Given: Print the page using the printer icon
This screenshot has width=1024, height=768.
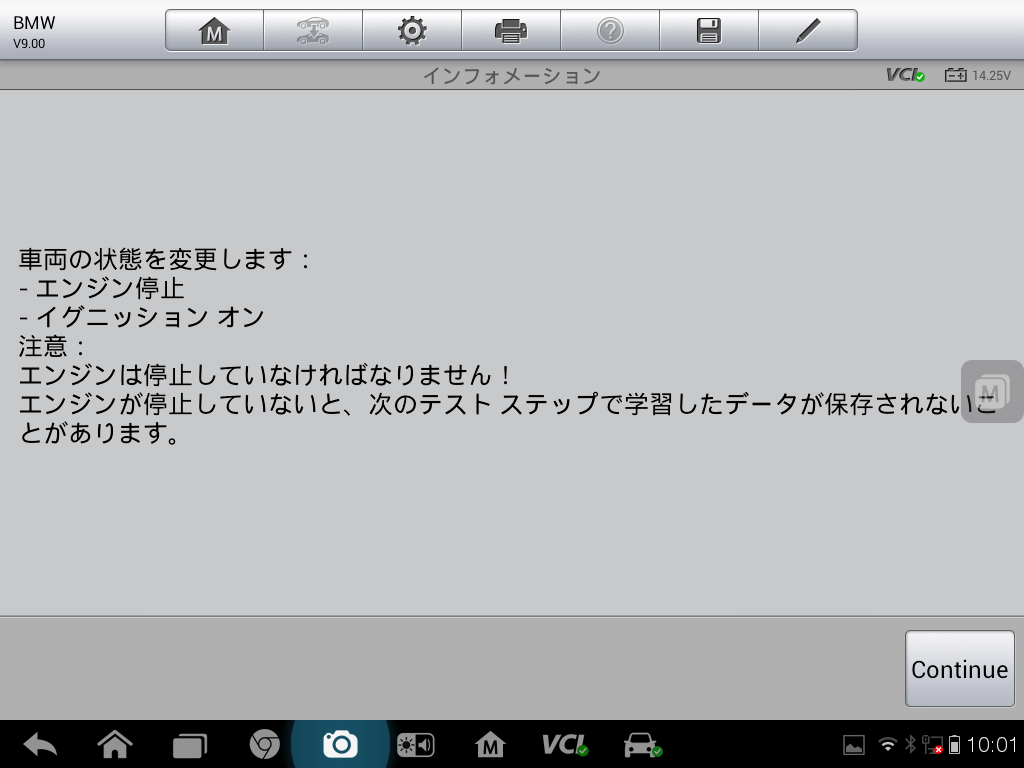Looking at the screenshot, I should (510, 31).
